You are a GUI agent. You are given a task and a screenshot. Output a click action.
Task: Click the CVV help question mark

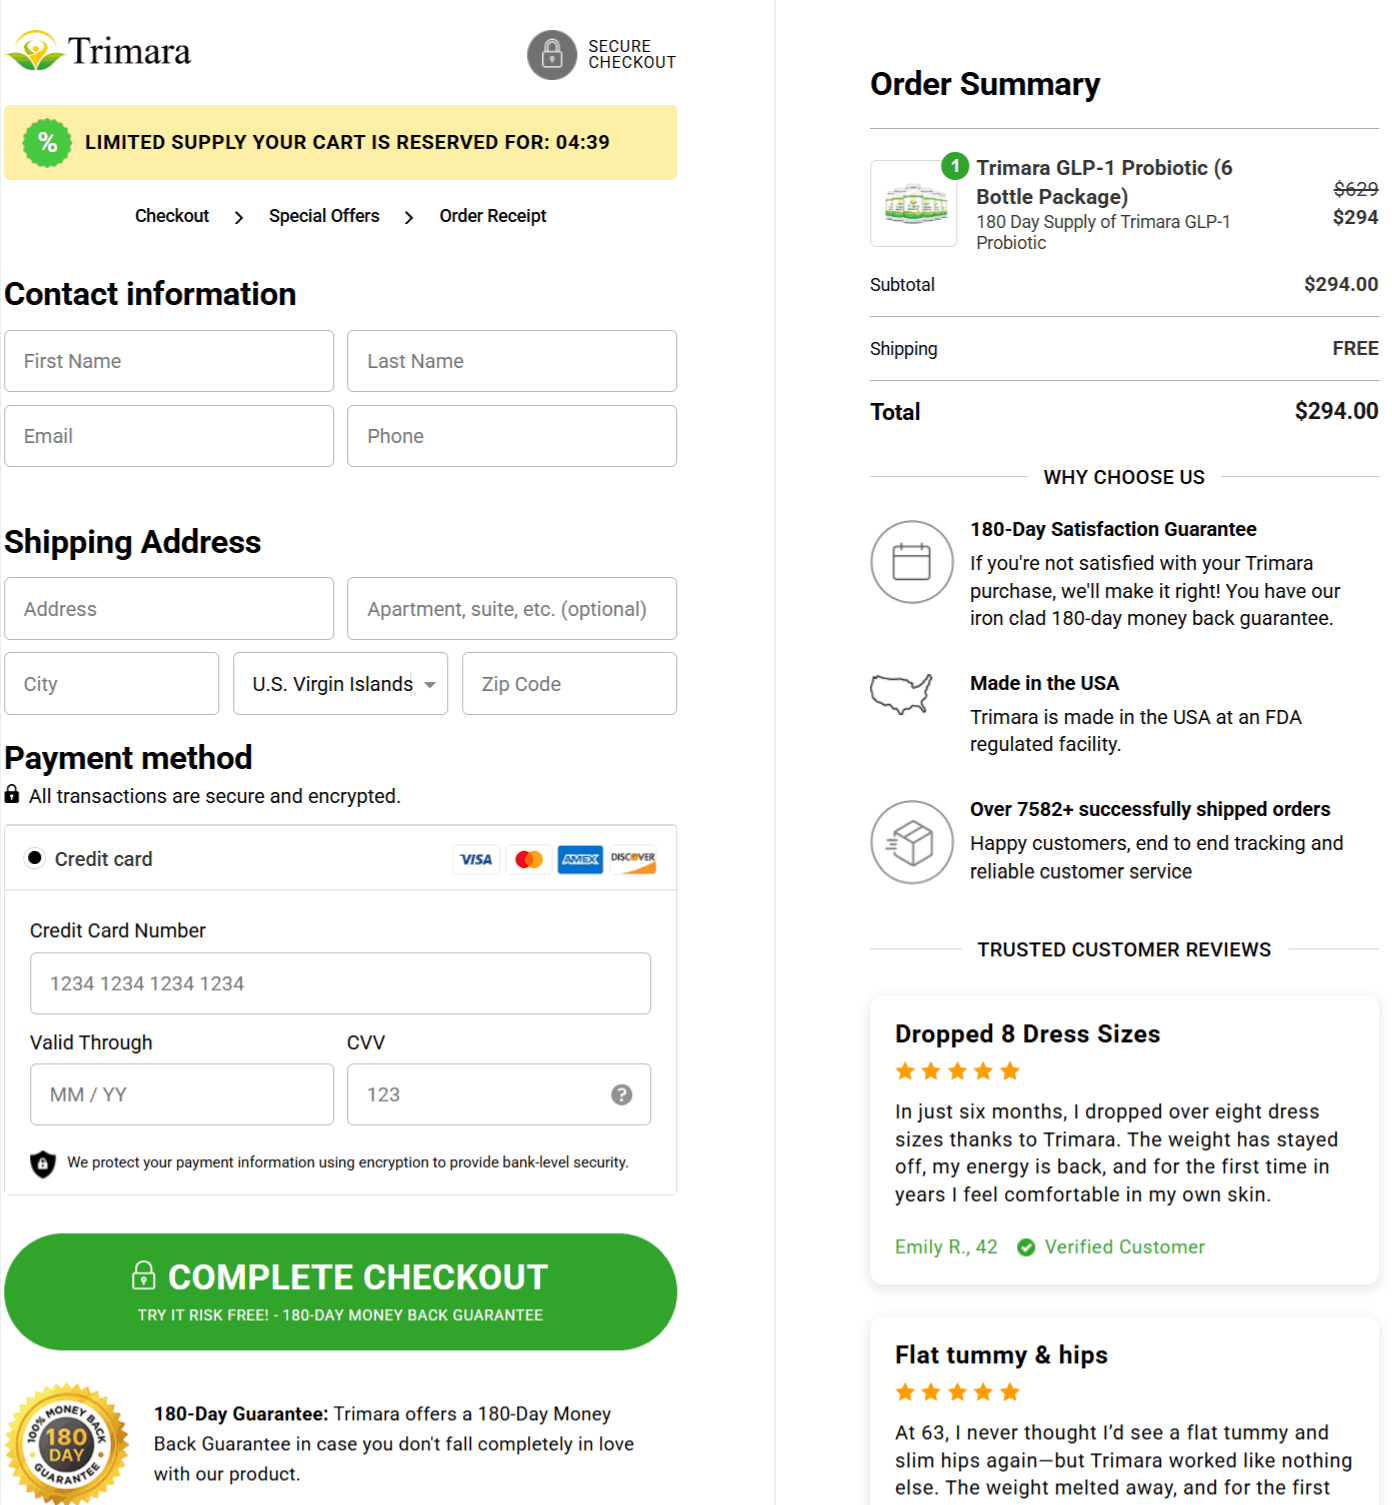[x=622, y=1094]
